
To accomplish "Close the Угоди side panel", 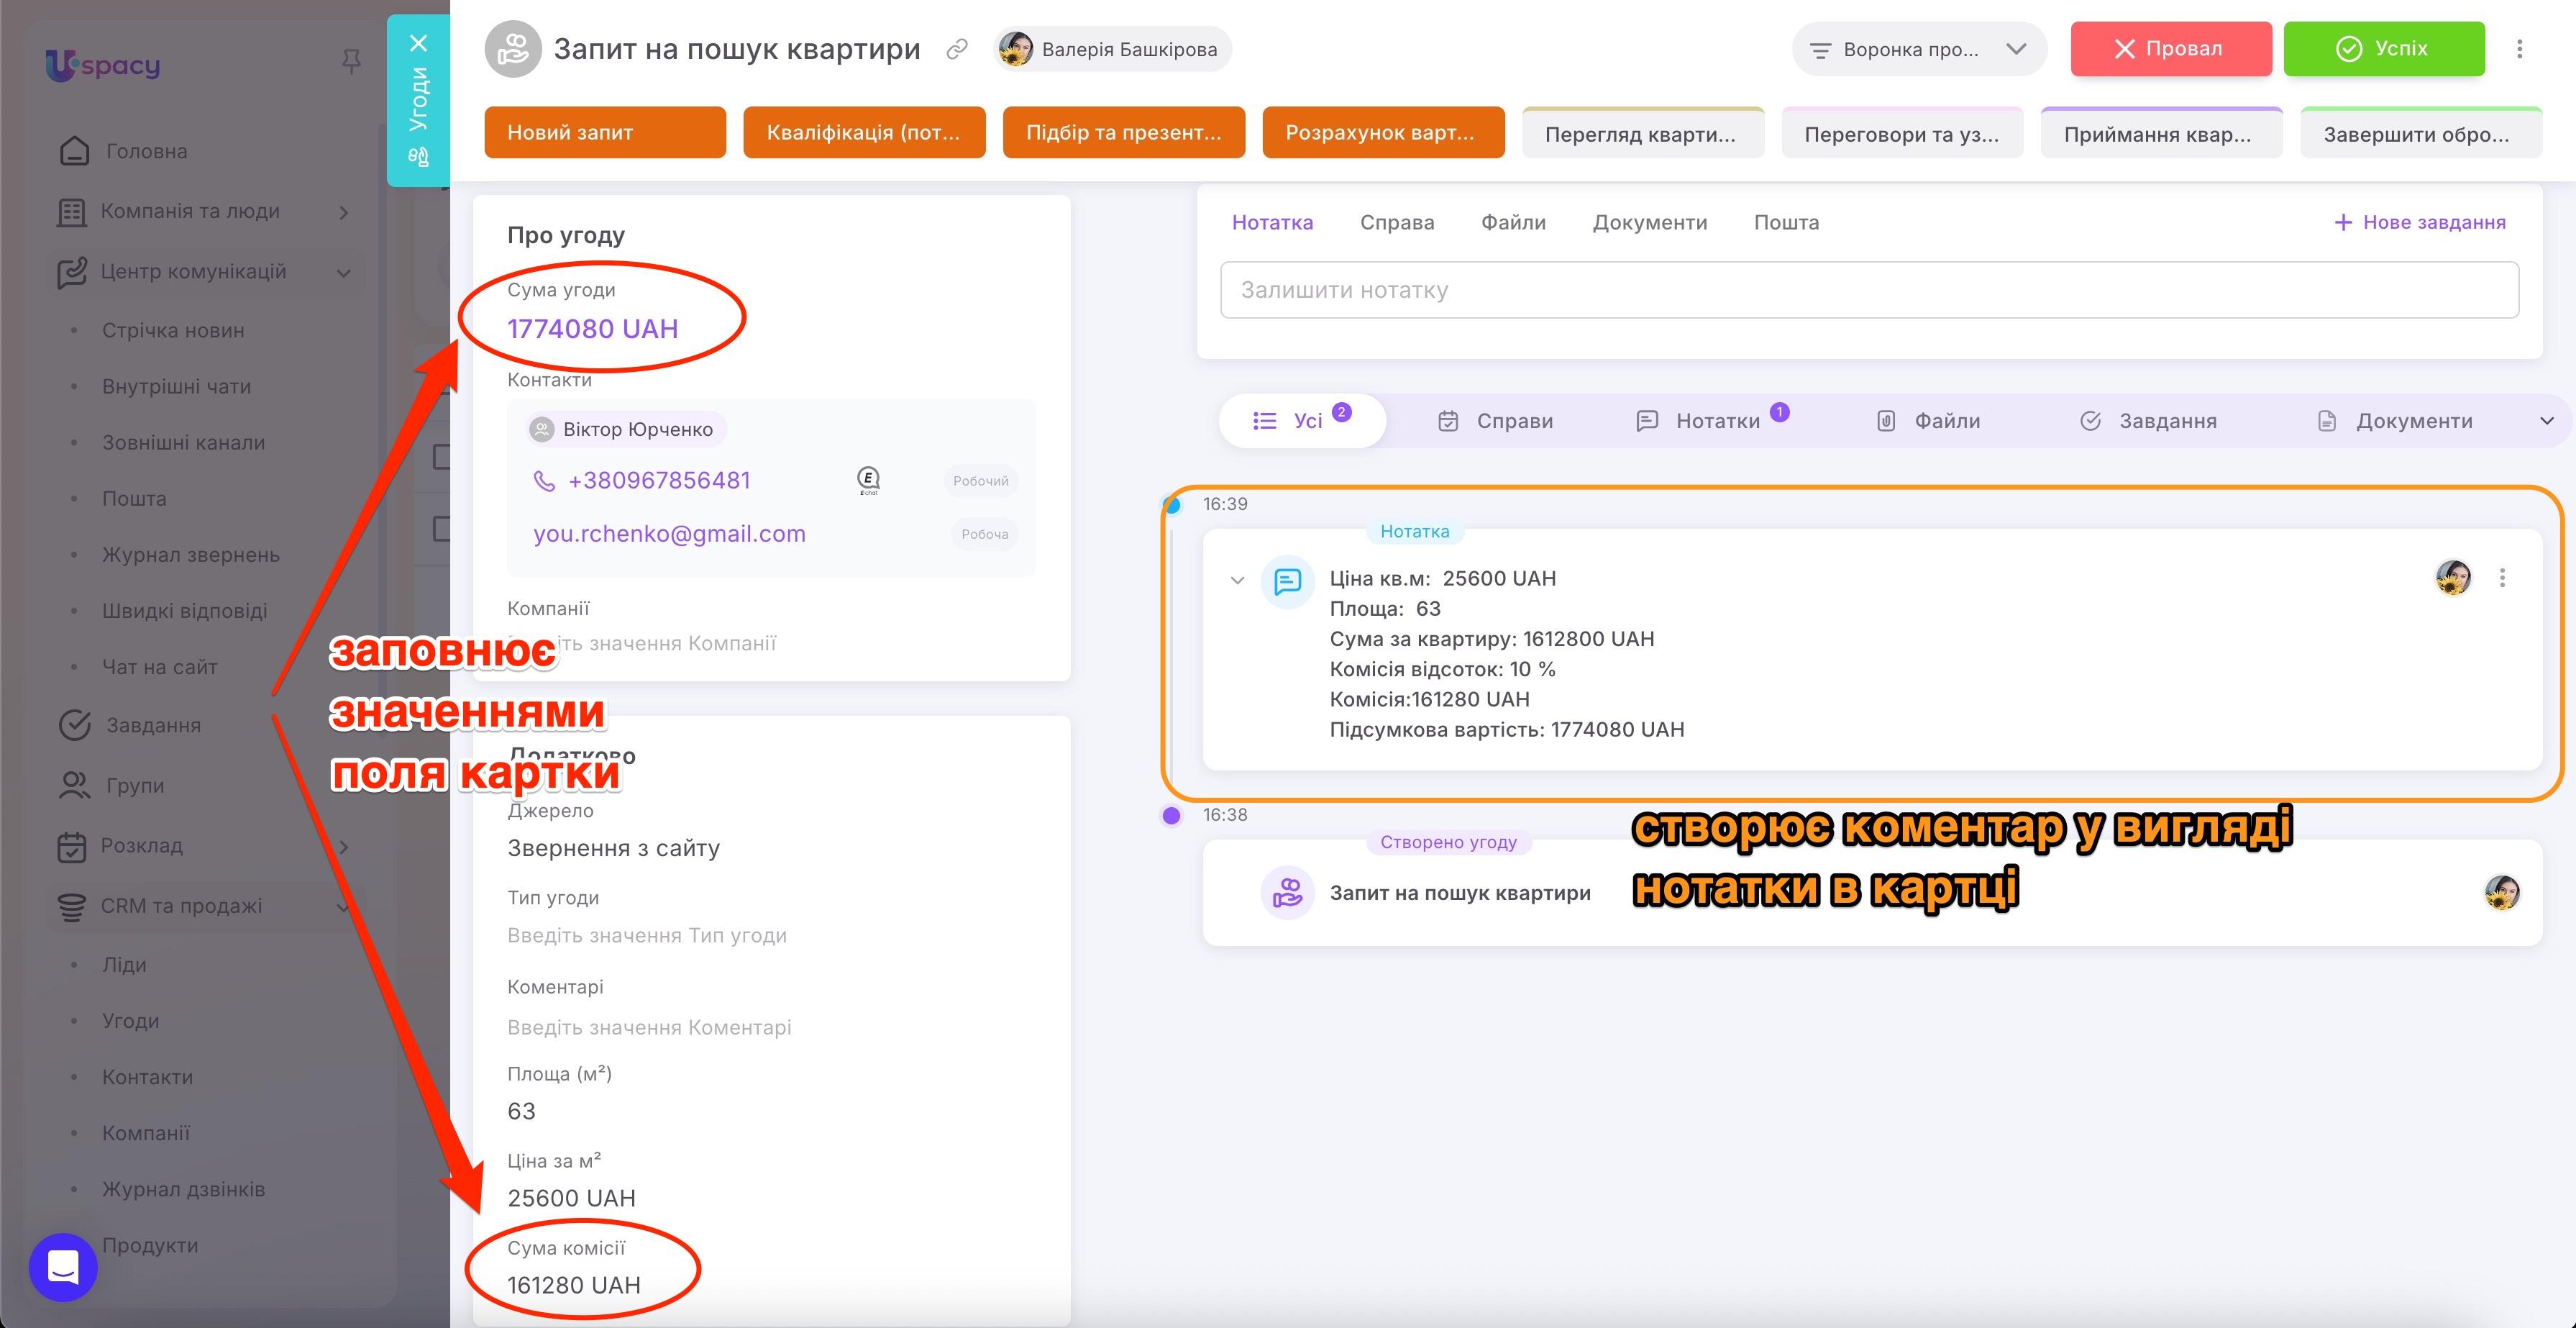I will (x=419, y=43).
